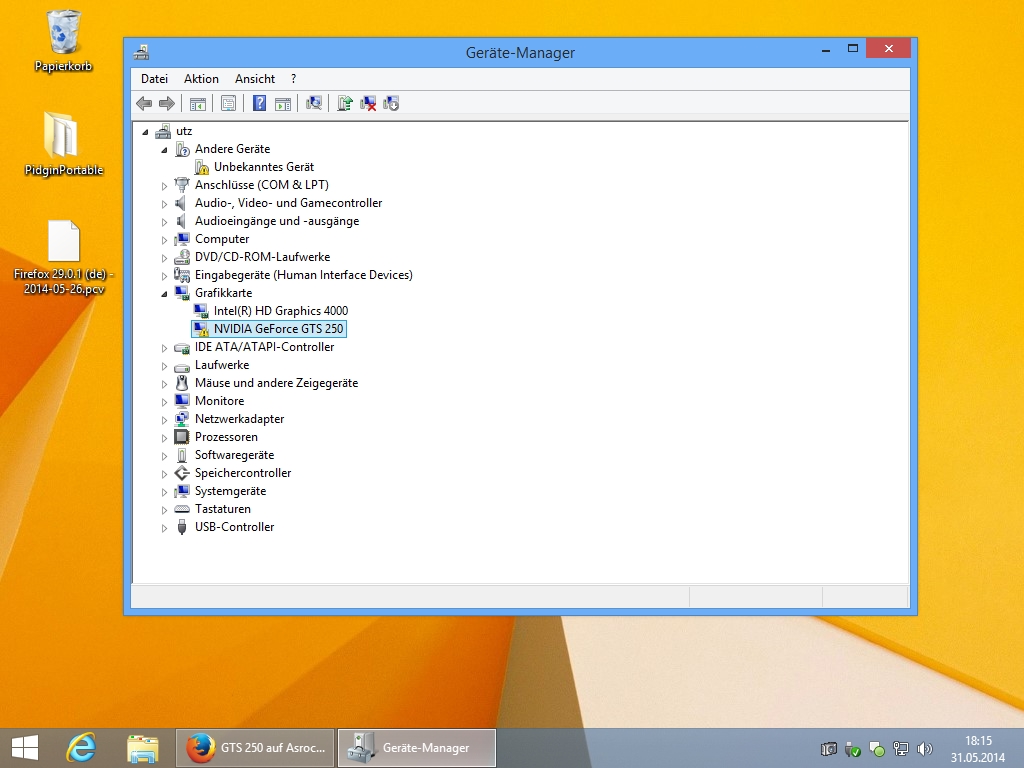Click Uninstall device toolbar icon
1024x768 pixels.
(x=368, y=103)
